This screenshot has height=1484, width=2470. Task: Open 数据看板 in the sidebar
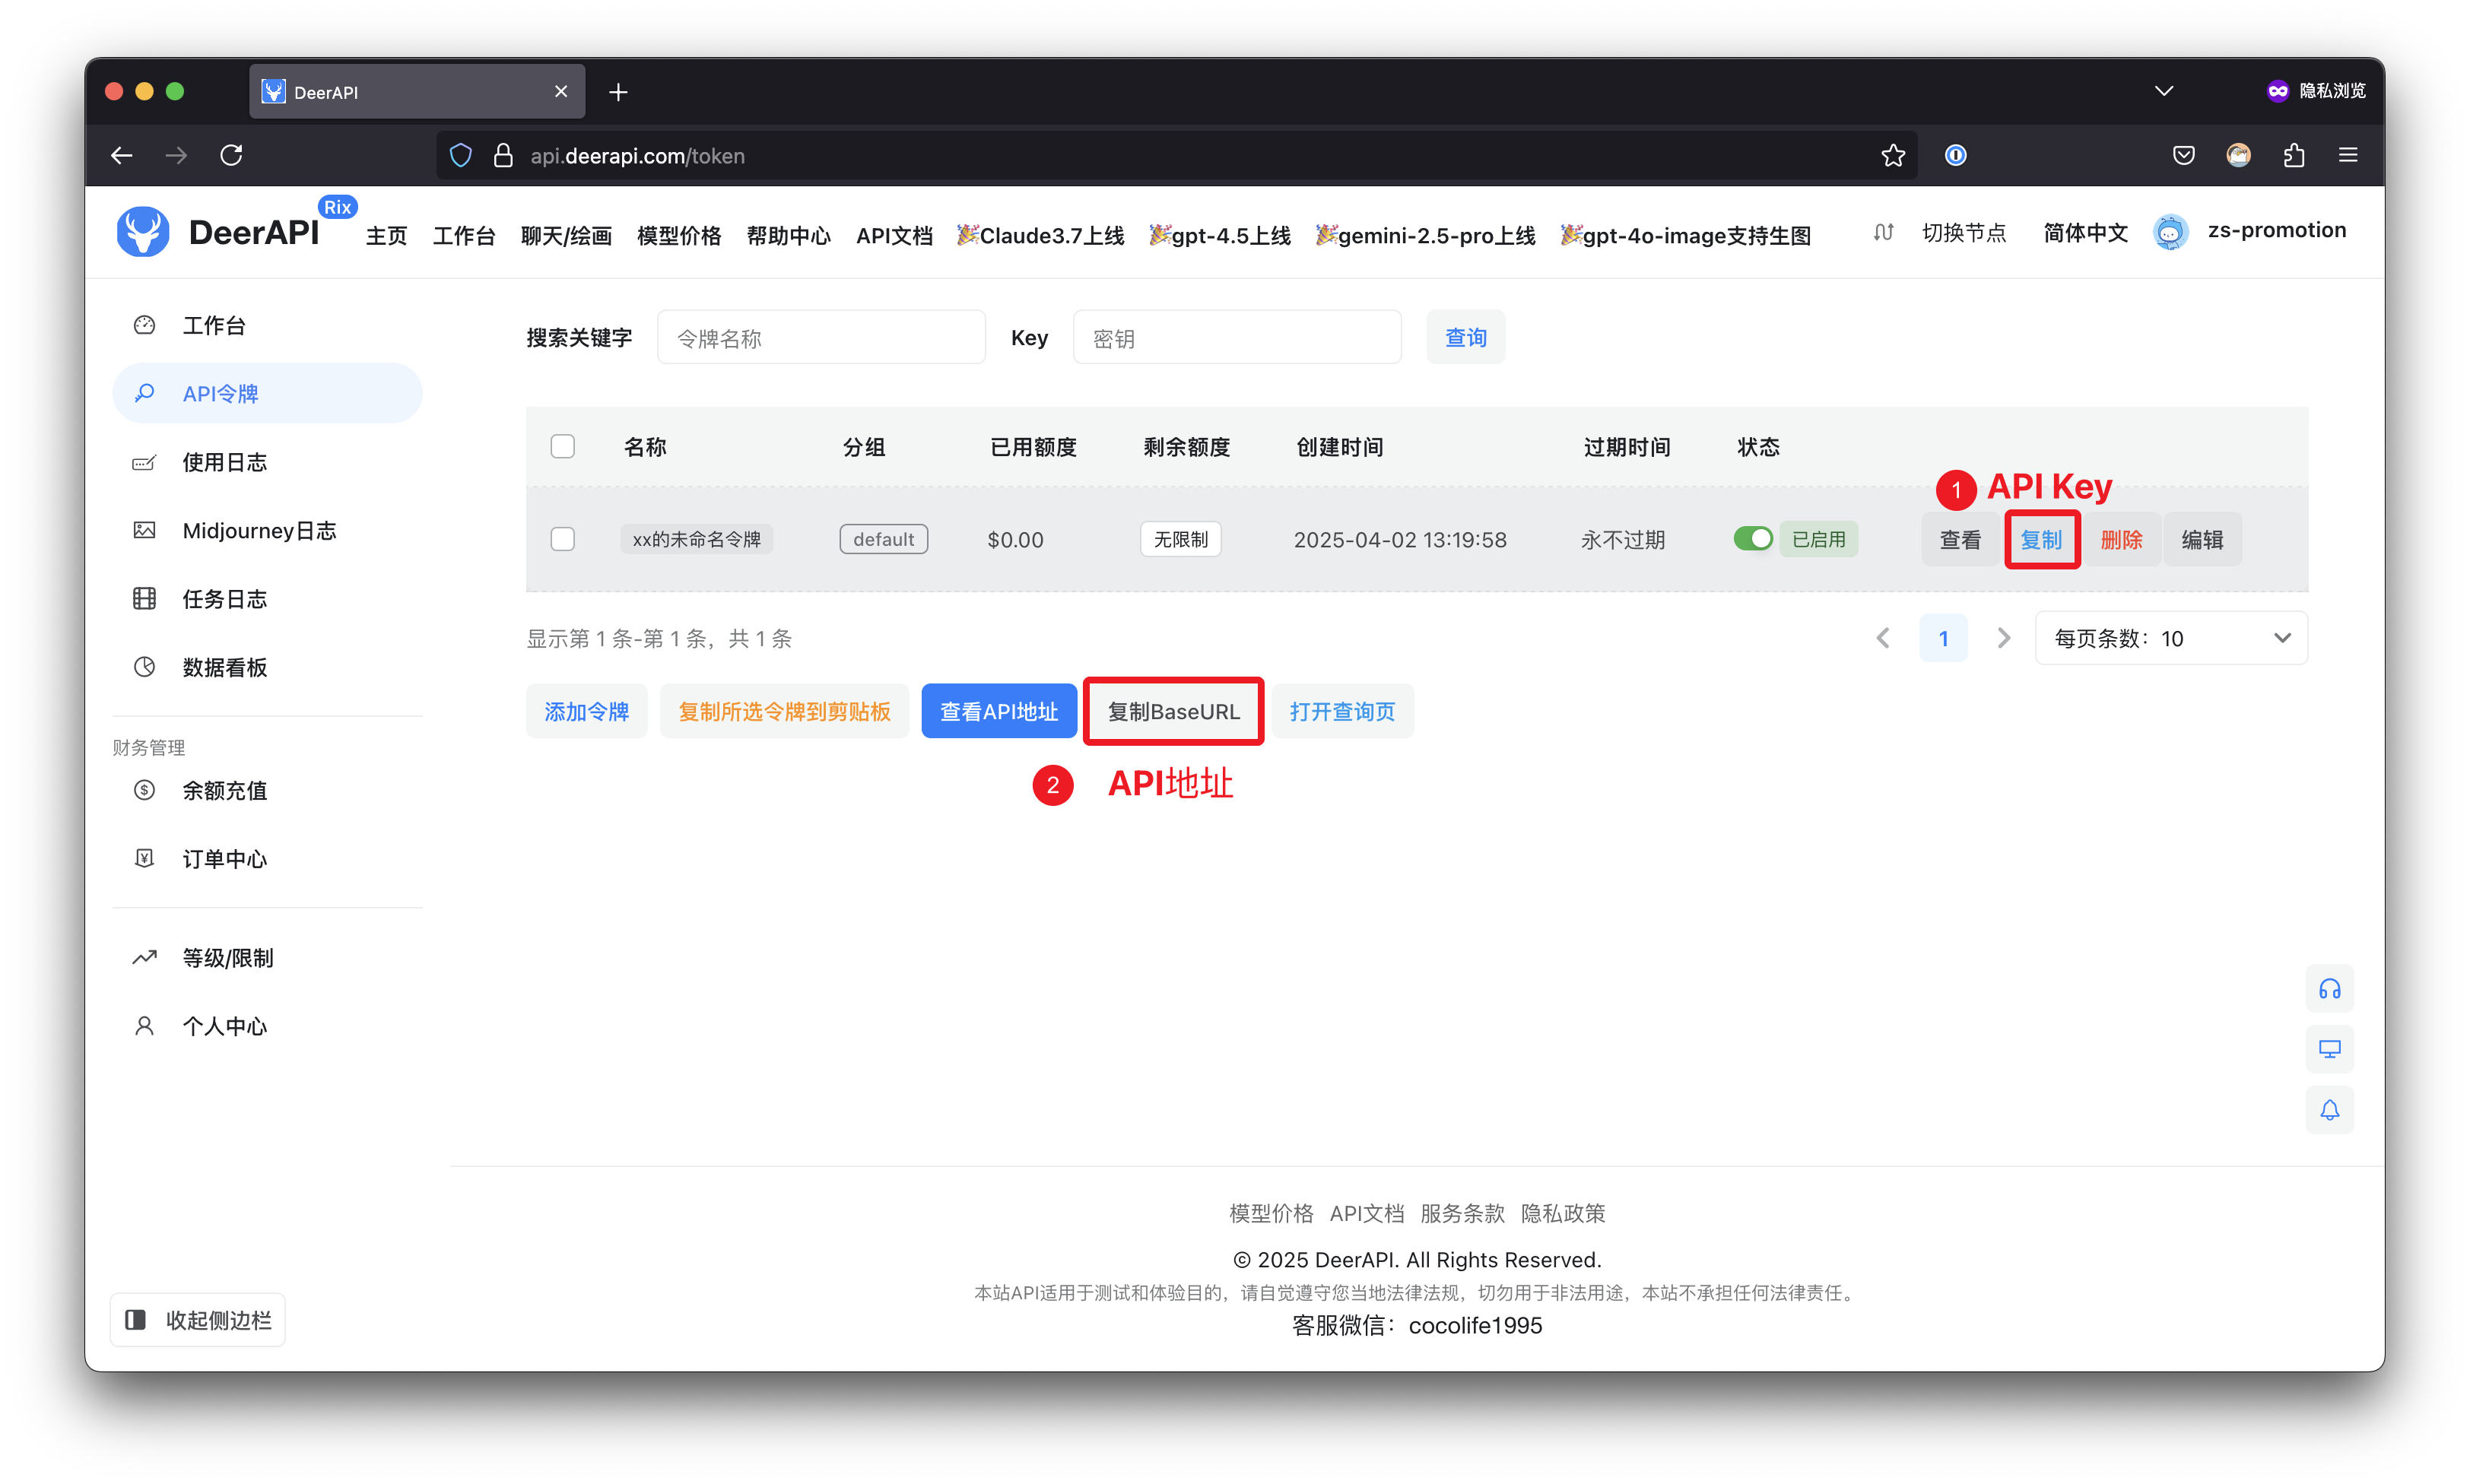267,667
